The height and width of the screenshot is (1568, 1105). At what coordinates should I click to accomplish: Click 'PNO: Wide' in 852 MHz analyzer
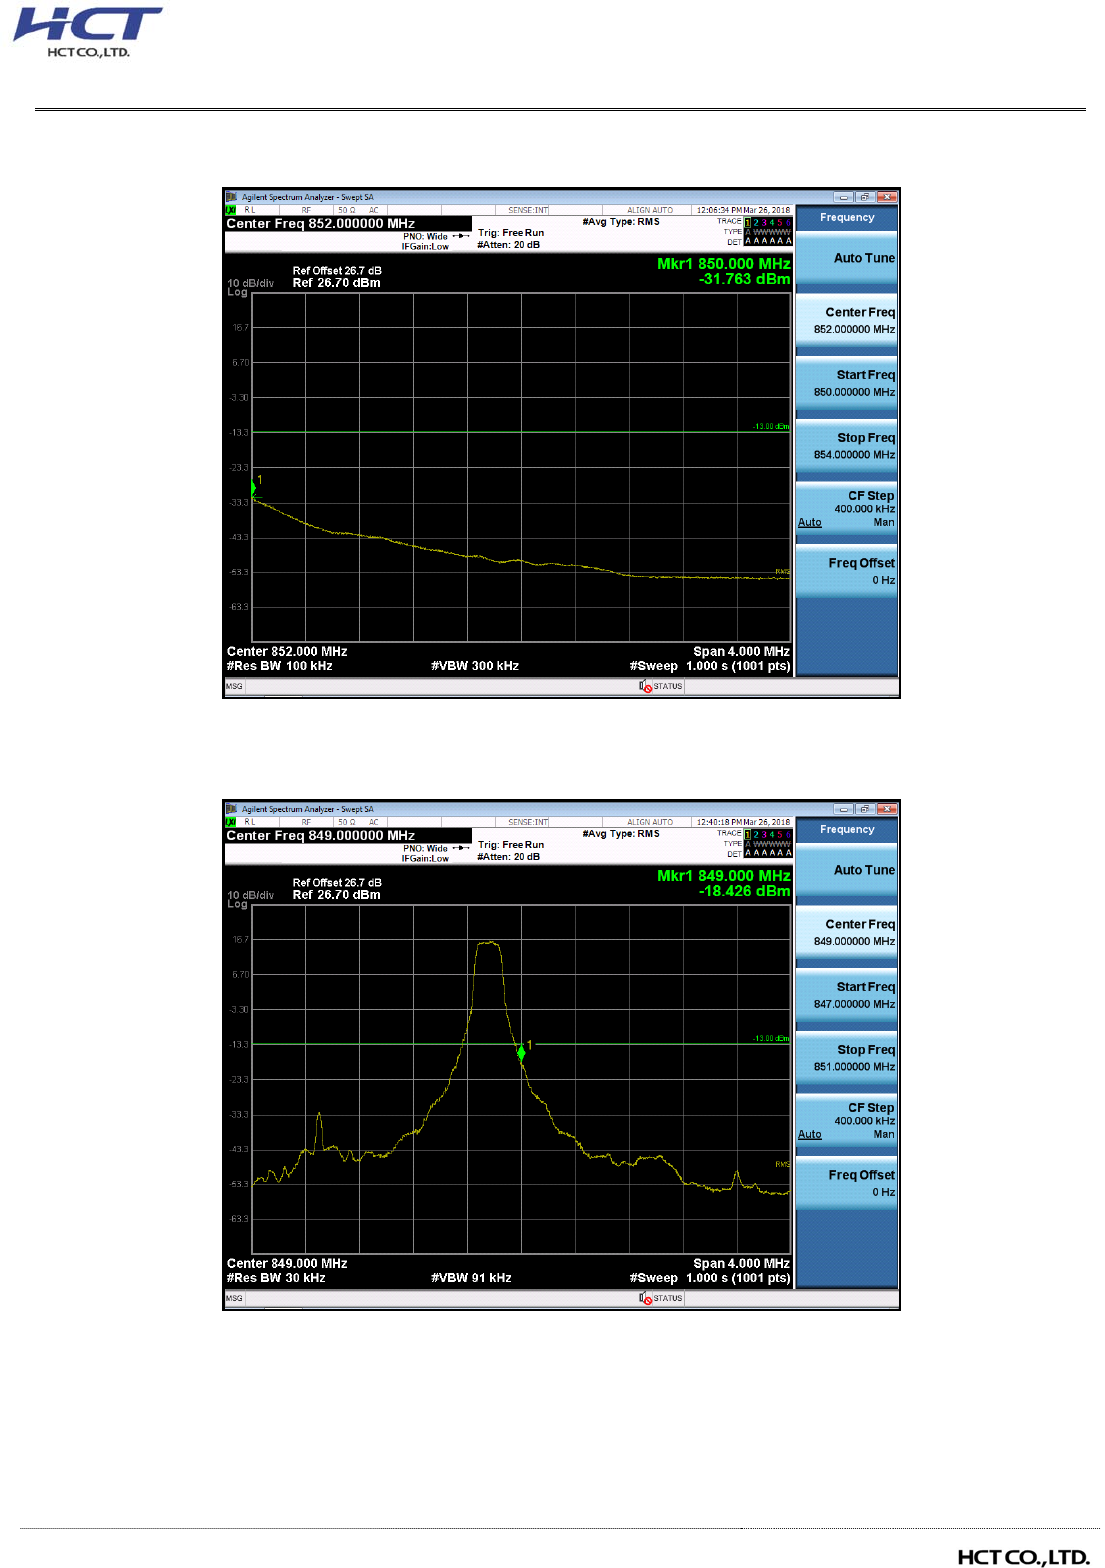pyautogui.click(x=425, y=237)
